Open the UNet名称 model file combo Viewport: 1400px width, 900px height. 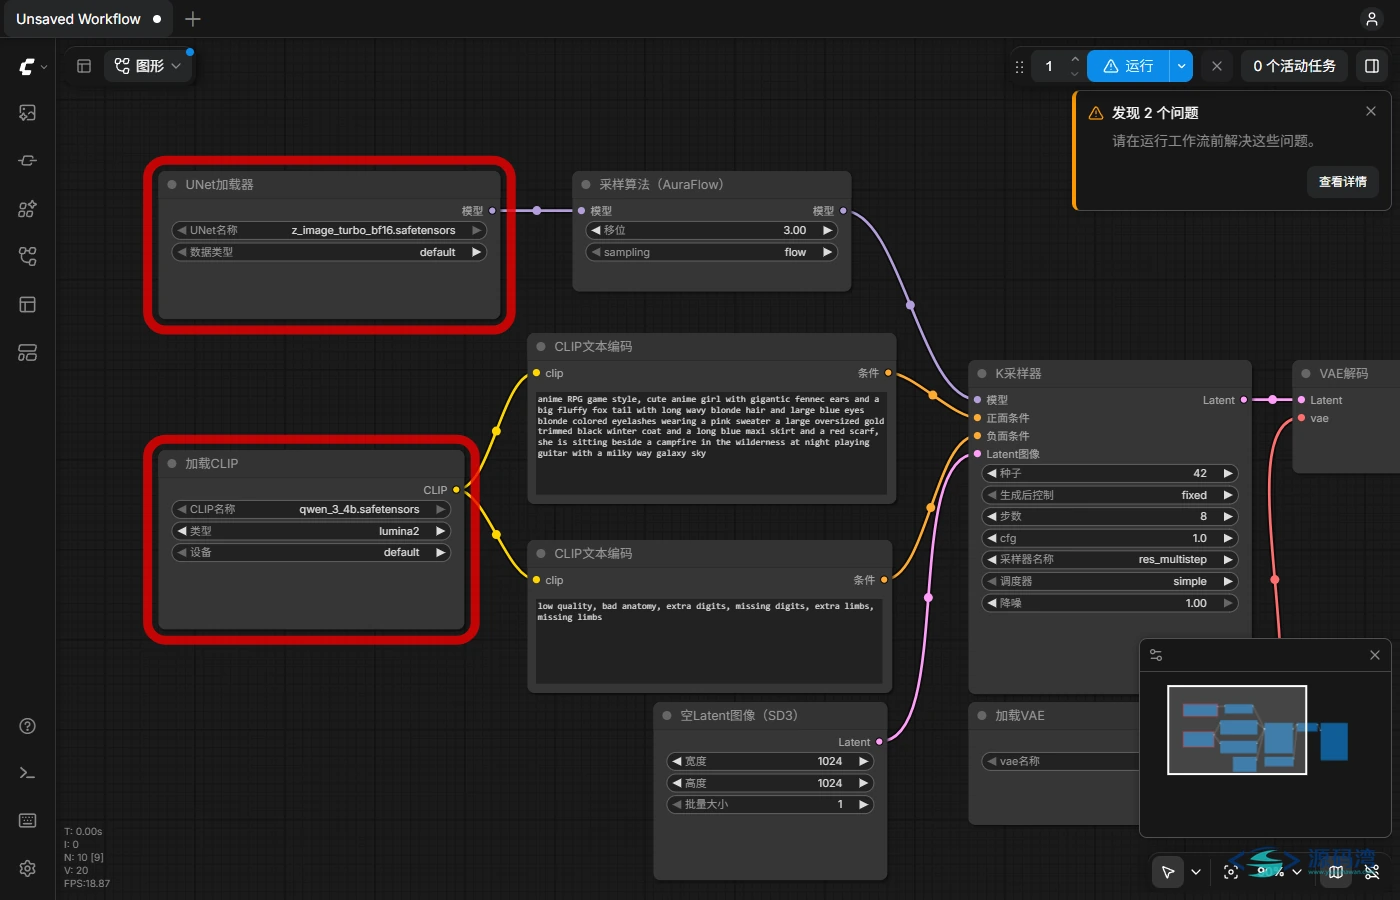(329, 231)
